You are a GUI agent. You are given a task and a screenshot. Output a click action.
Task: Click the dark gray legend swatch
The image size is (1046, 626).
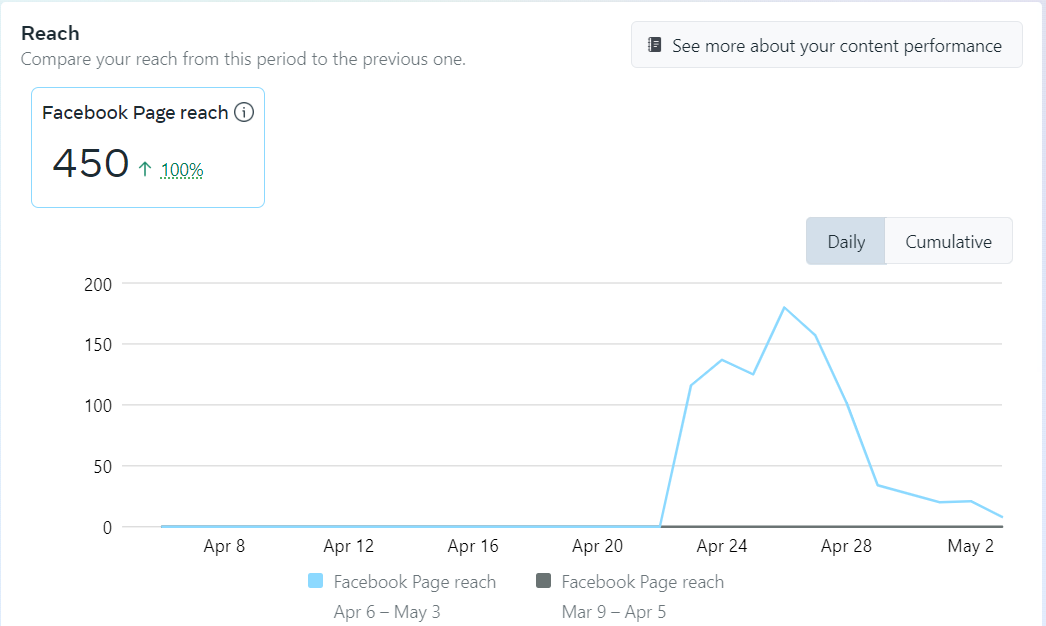(x=544, y=581)
